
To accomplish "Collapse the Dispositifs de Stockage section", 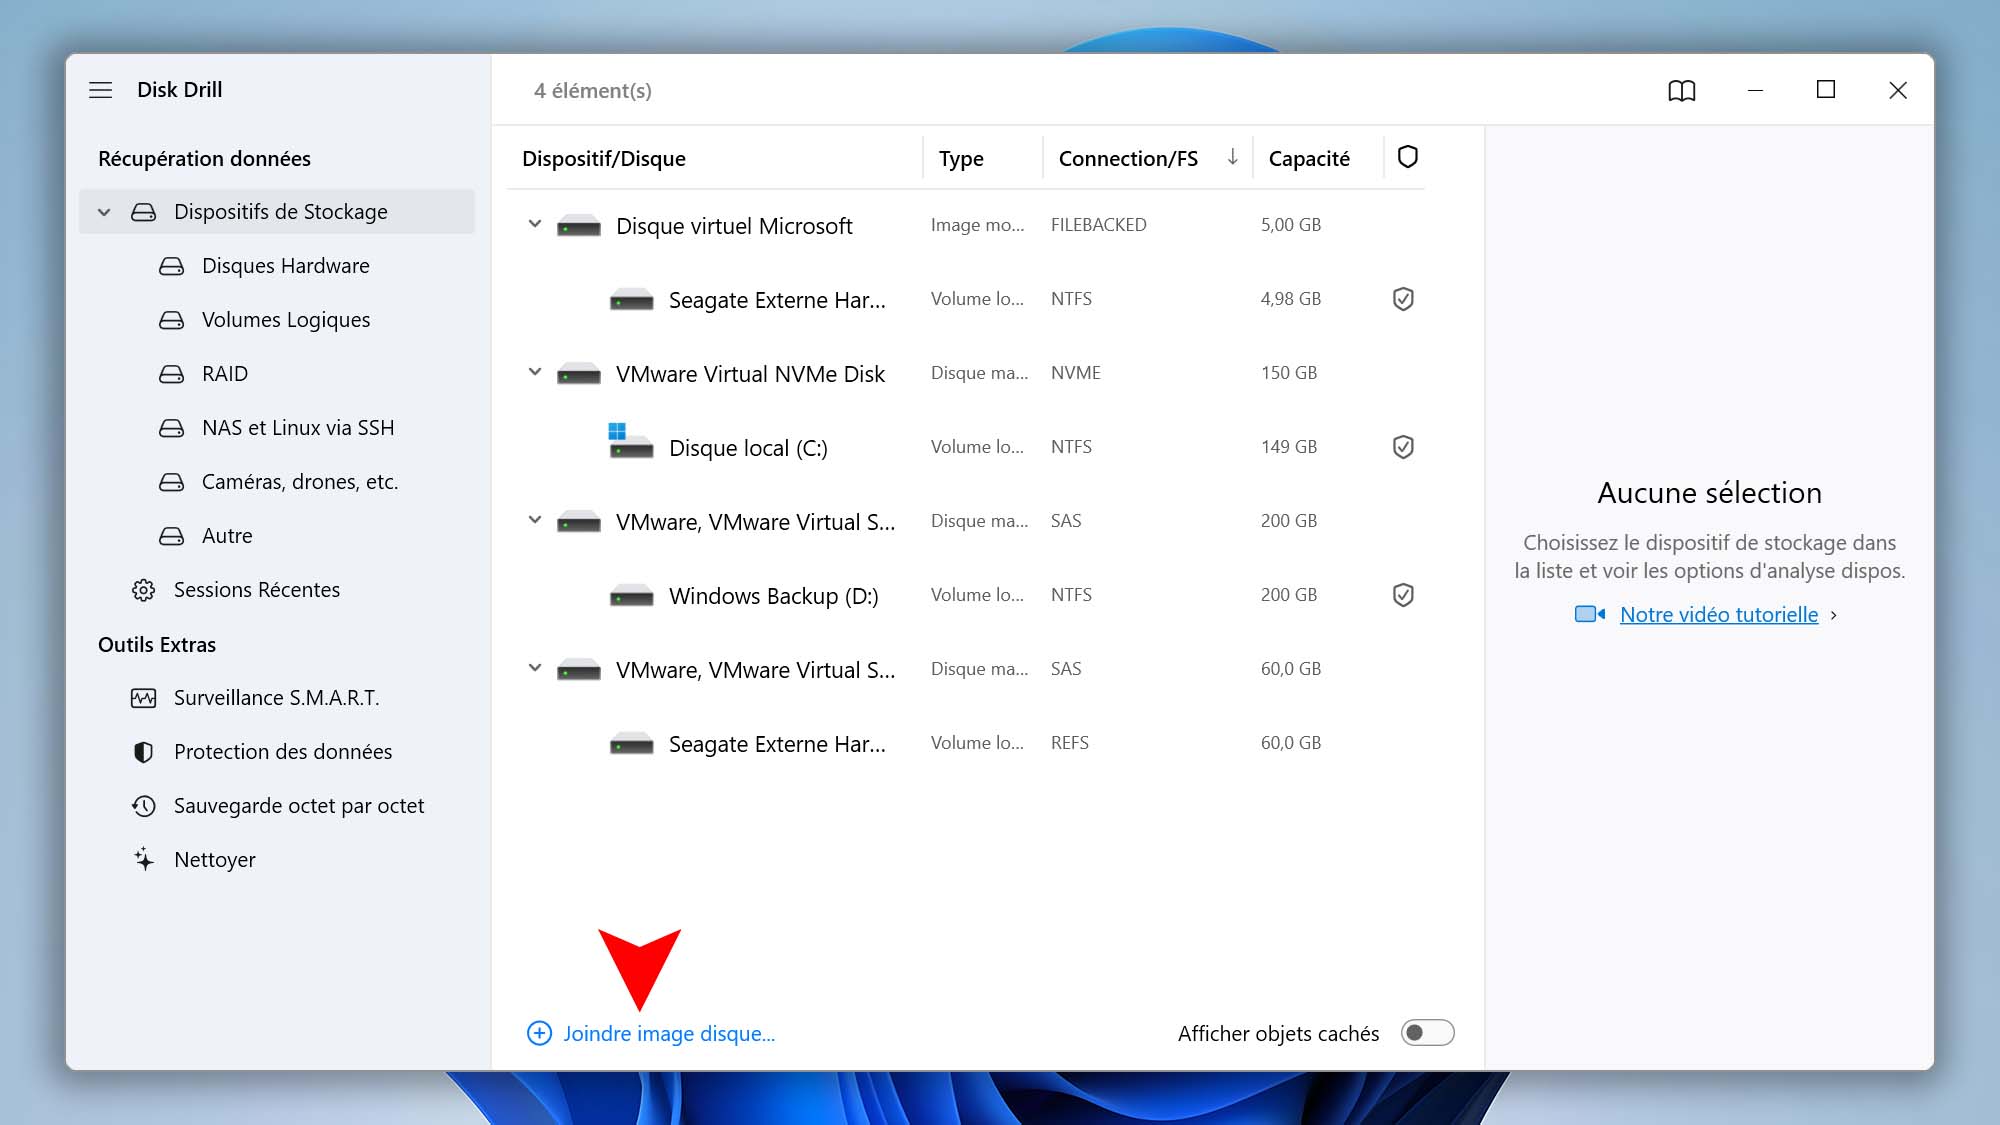I will (x=104, y=212).
